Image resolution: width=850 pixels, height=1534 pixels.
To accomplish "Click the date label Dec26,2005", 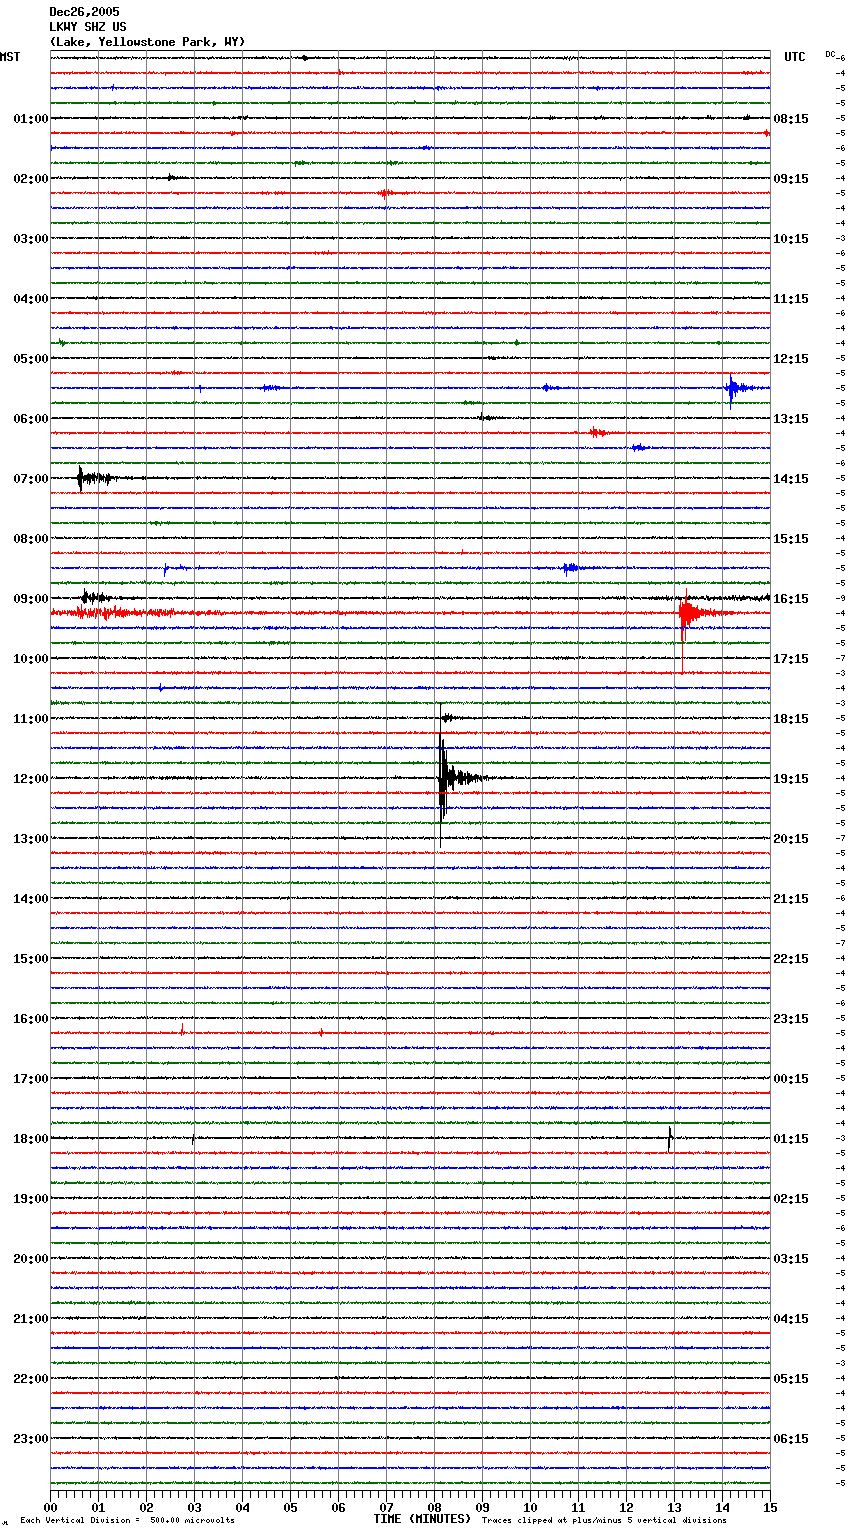I will coord(84,12).
